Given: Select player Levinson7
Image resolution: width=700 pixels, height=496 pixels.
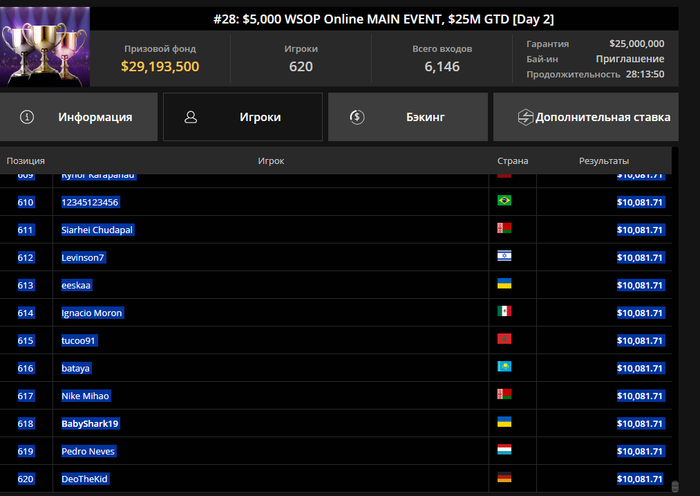Looking at the screenshot, I should 83,258.
